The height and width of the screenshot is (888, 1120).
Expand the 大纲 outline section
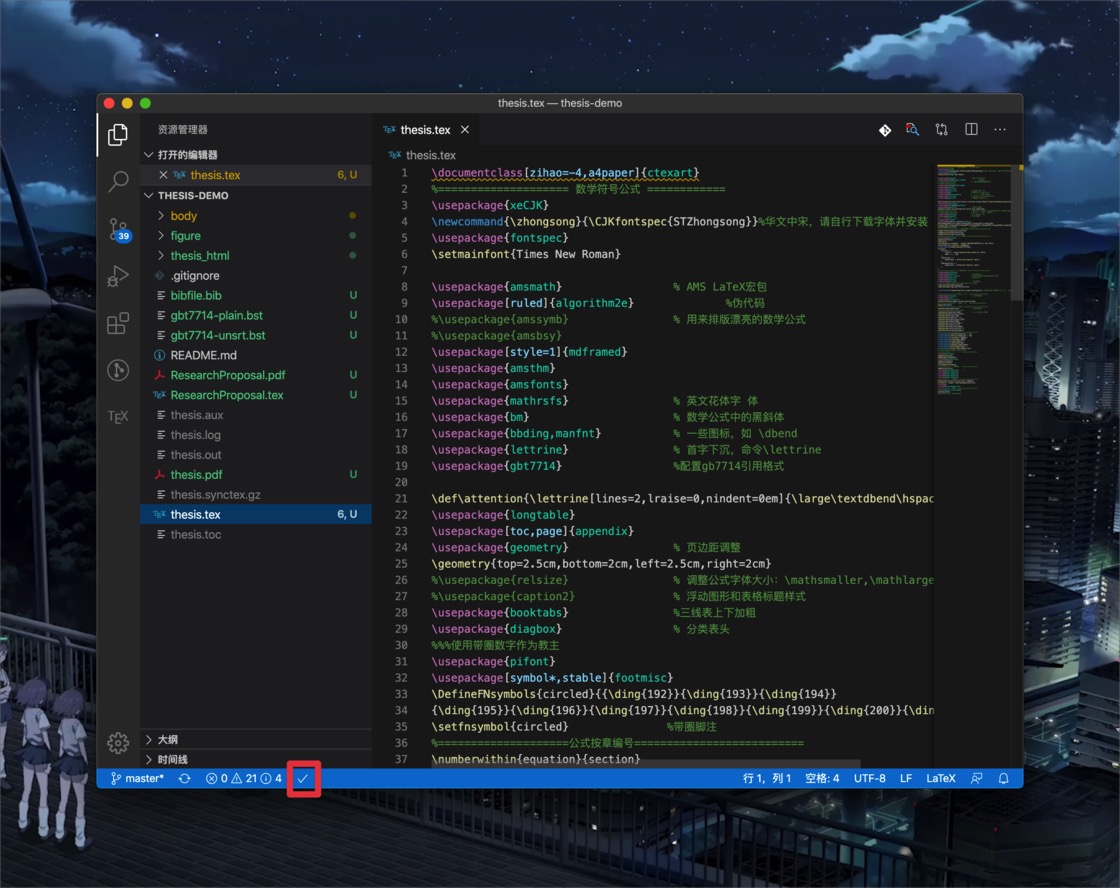click(x=167, y=740)
